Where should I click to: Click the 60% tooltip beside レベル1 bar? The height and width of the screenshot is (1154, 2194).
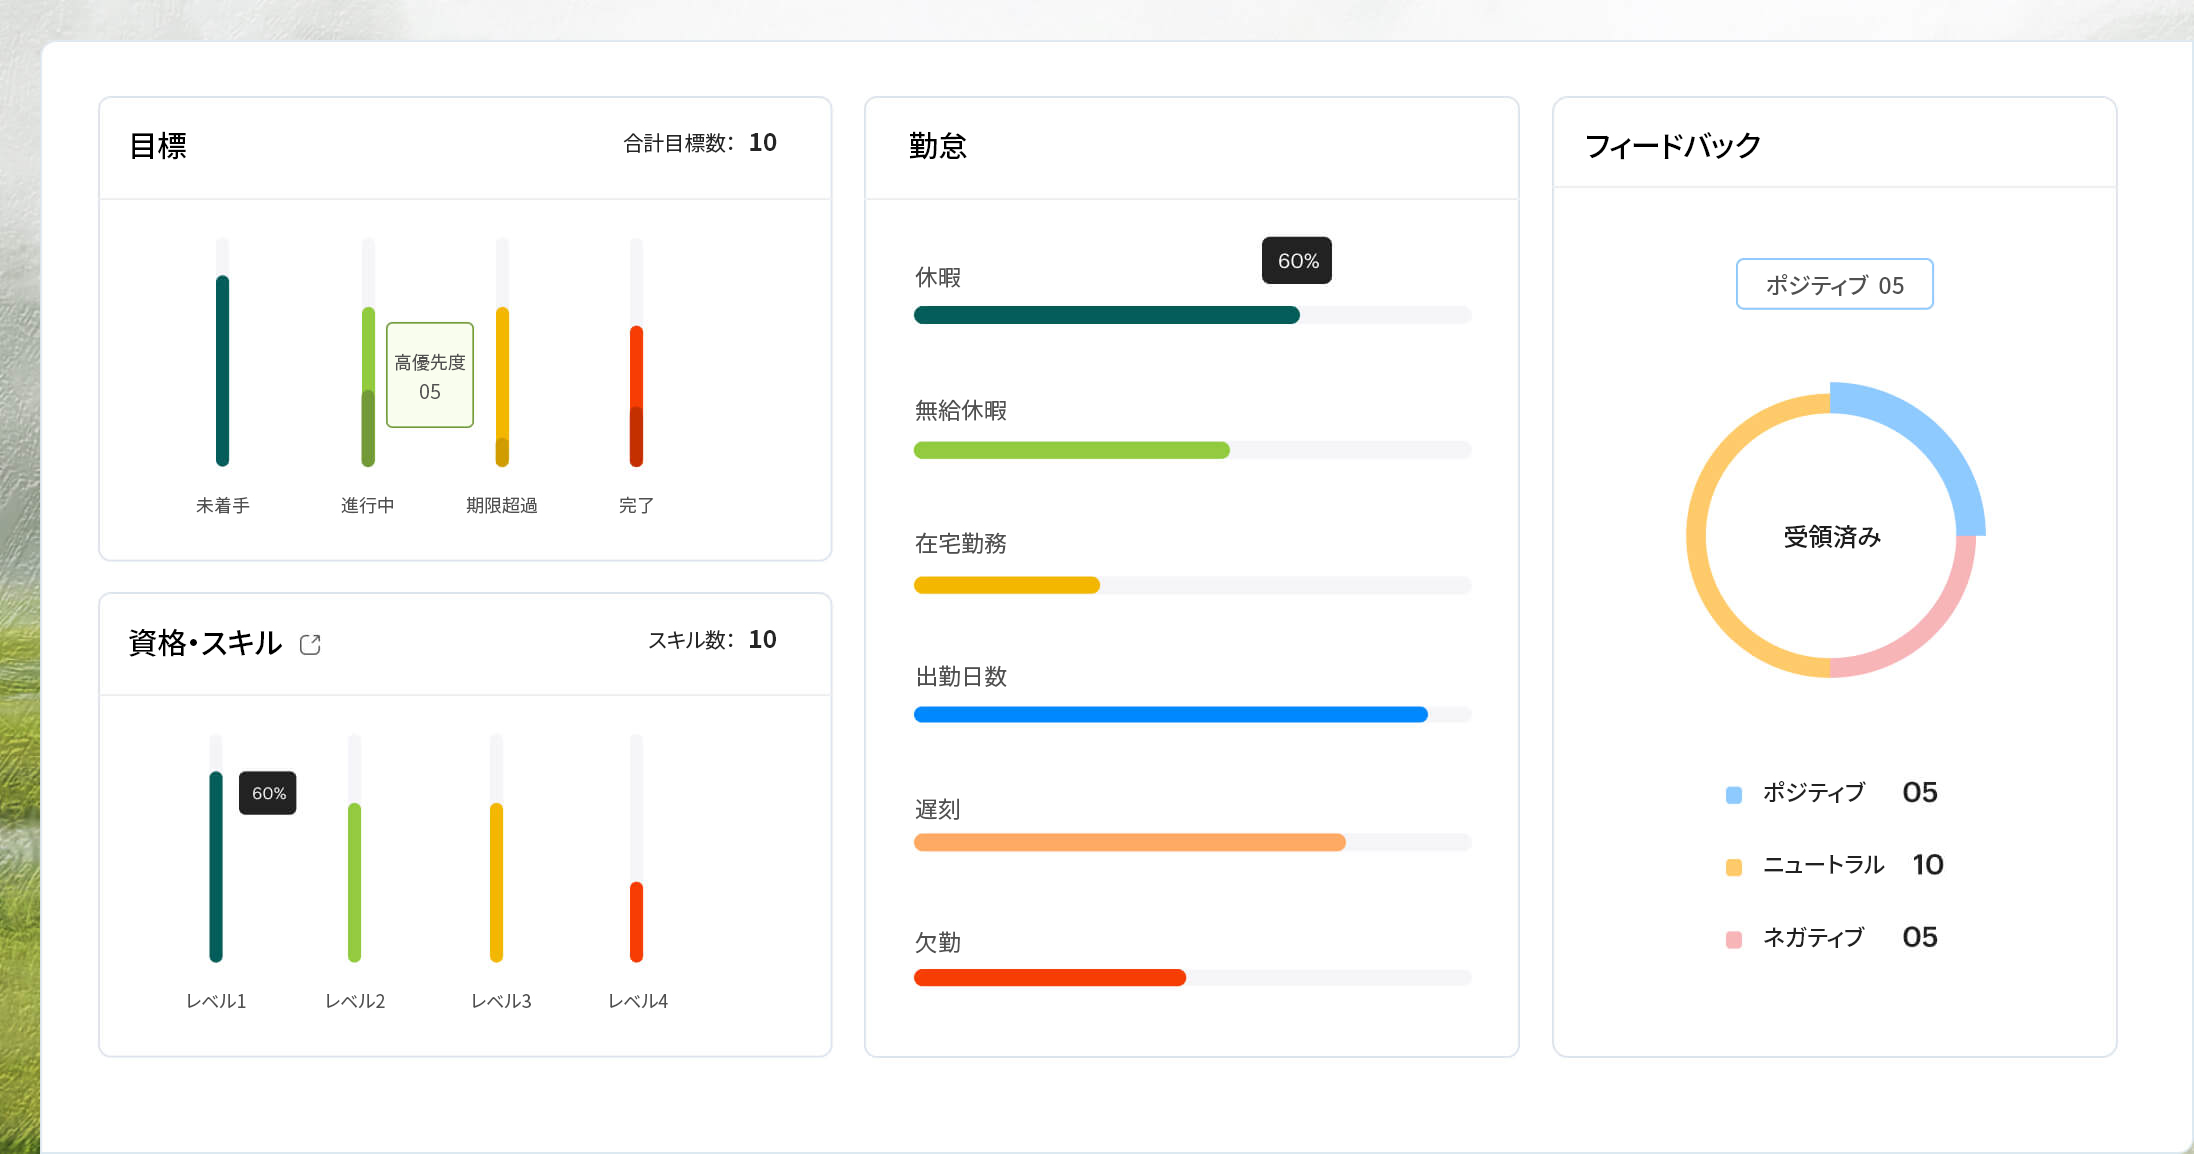[x=267, y=793]
